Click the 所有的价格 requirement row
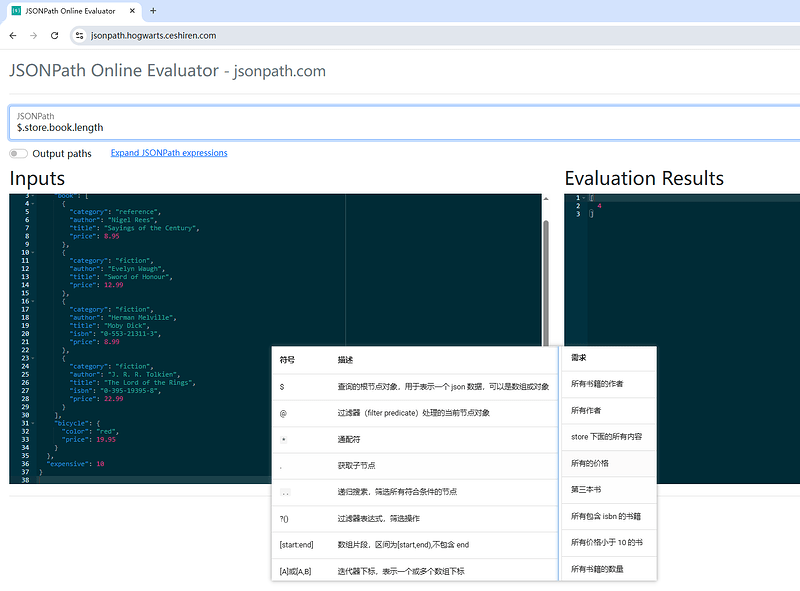 pyautogui.click(x=608, y=463)
